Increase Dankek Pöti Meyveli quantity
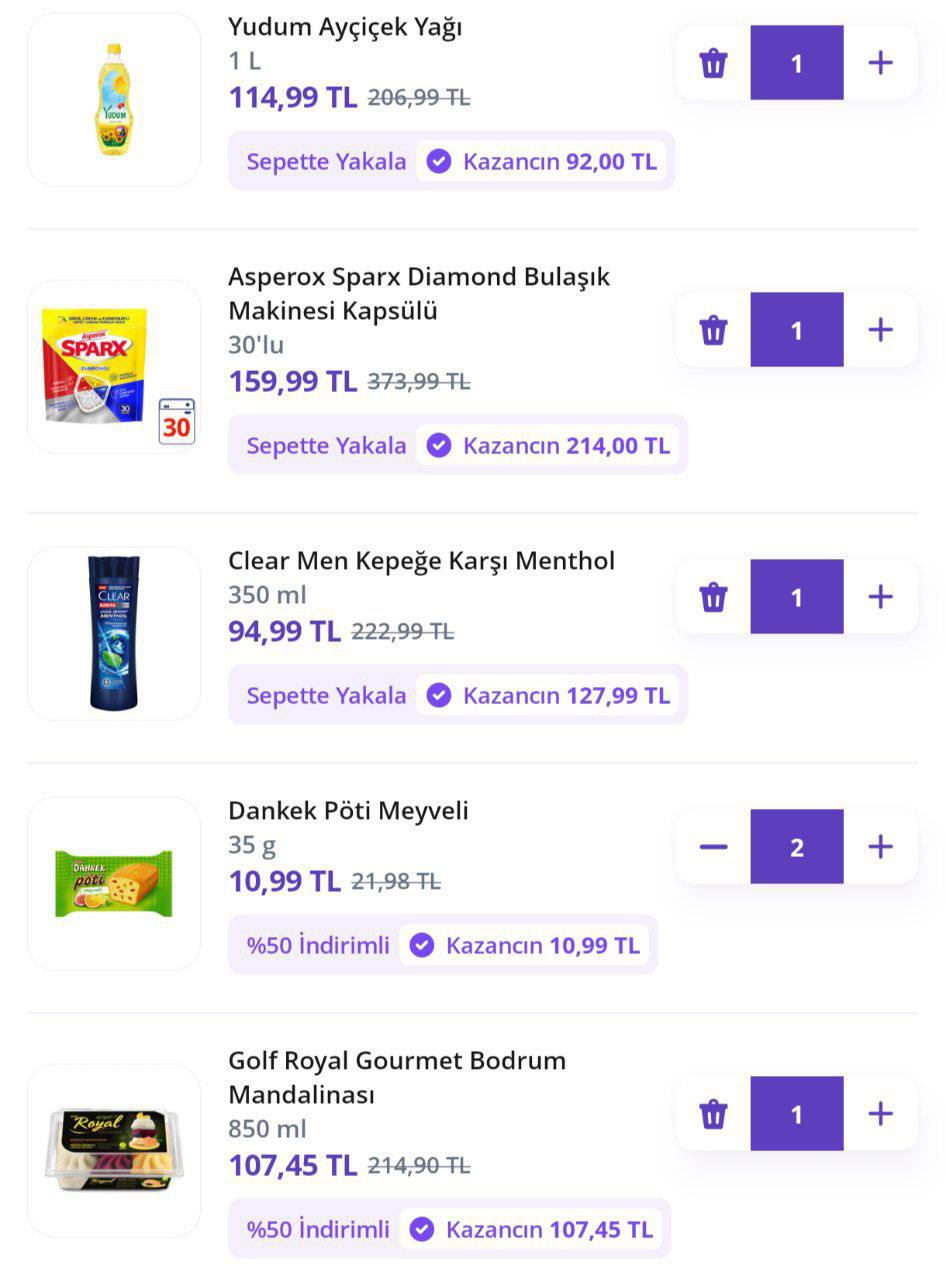This screenshot has height=1280, width=946. coord(880,847)
